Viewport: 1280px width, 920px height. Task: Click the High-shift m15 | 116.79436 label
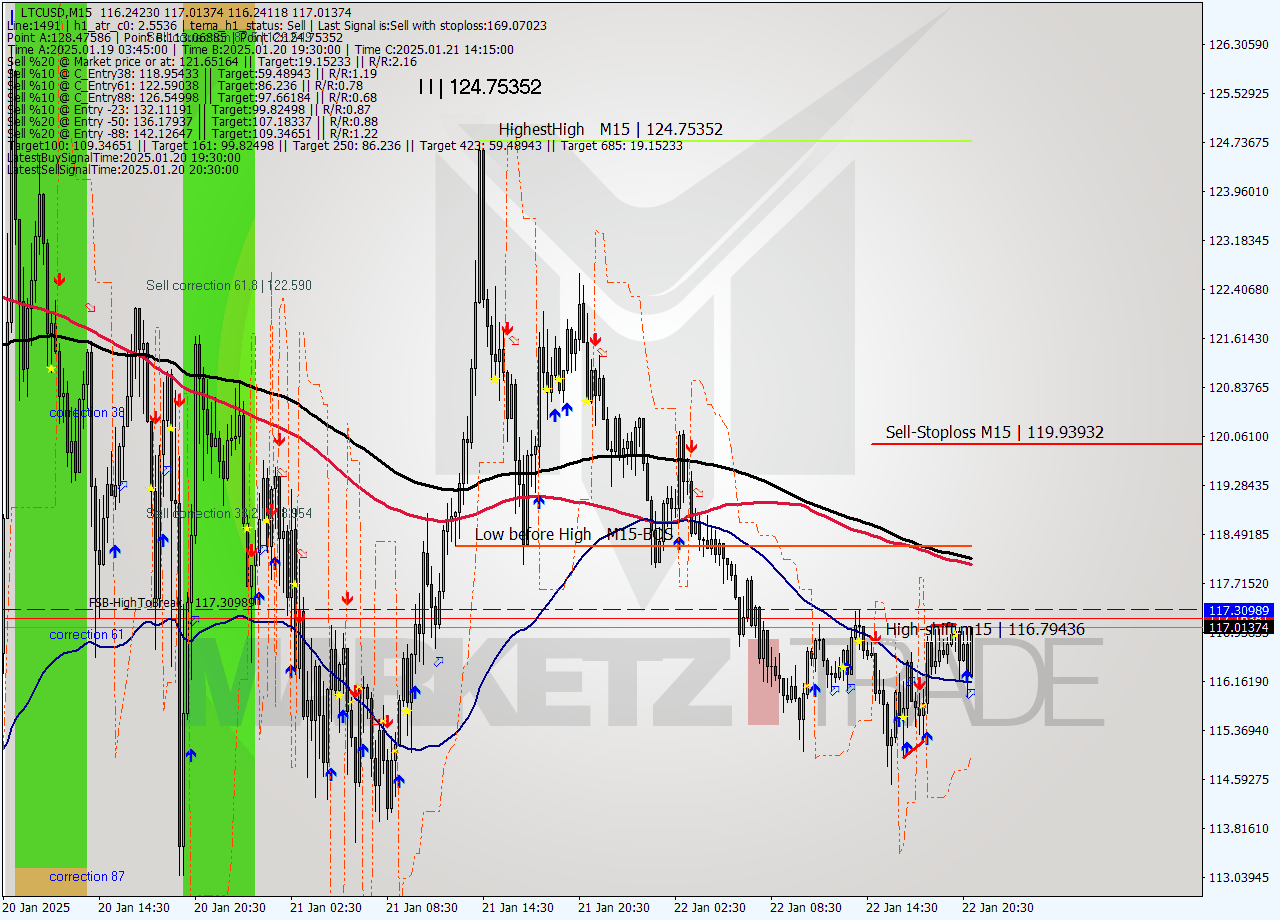985,629
